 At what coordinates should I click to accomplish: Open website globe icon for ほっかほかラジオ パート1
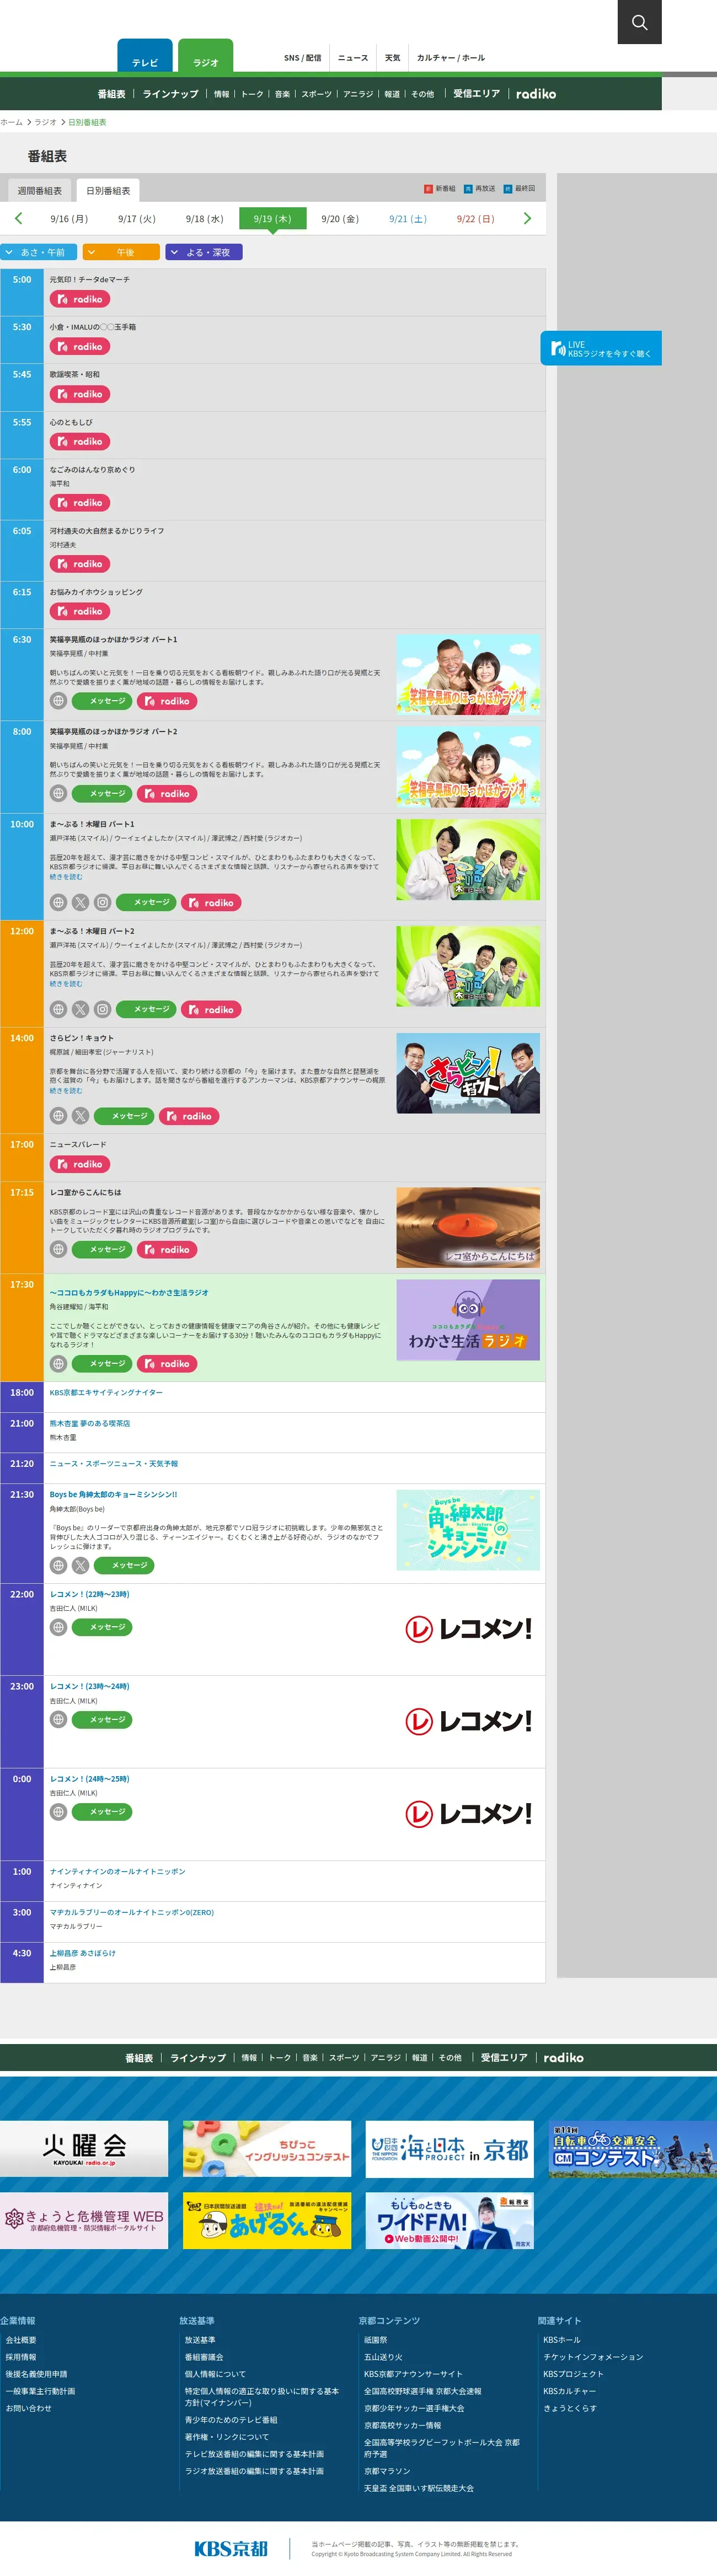point(59,701)
